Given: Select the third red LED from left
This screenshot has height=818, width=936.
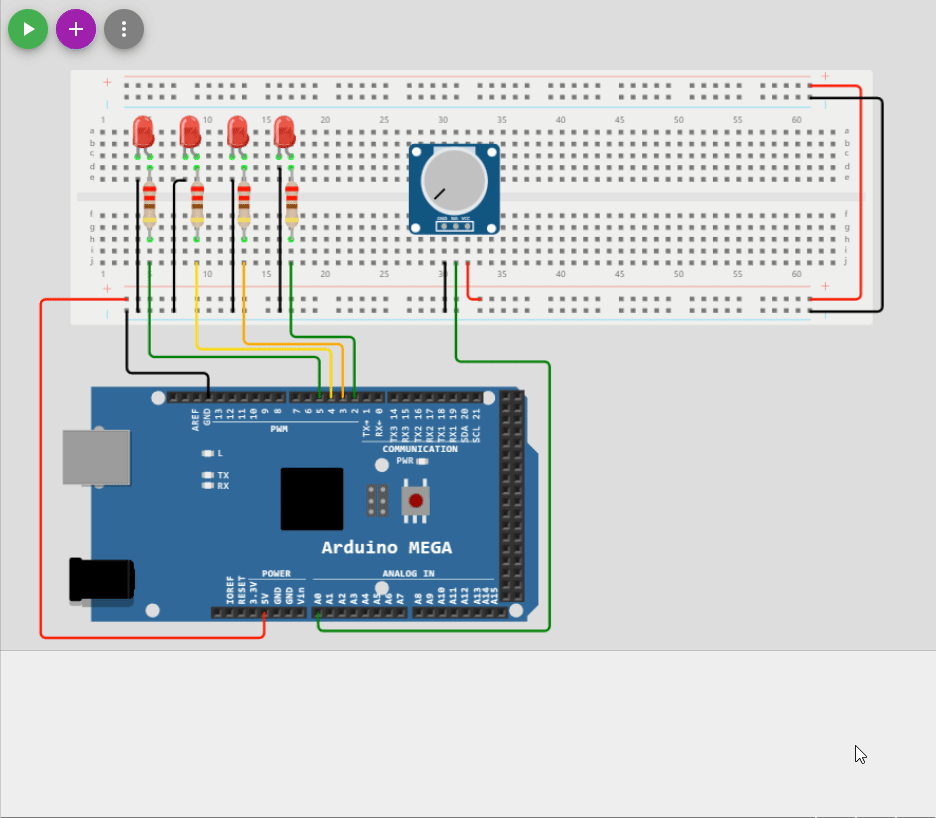Looking at the screenshot, I should (x=237, y=133).
